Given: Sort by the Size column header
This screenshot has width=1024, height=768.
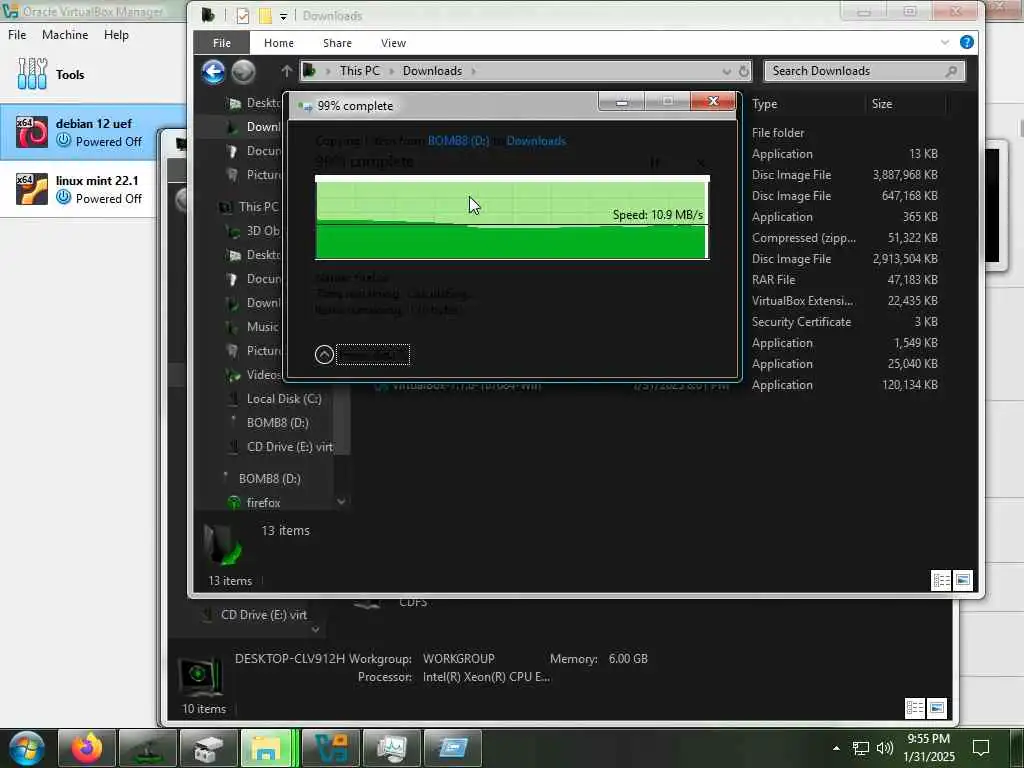Looking at the screenshot, I should point(882,104).
